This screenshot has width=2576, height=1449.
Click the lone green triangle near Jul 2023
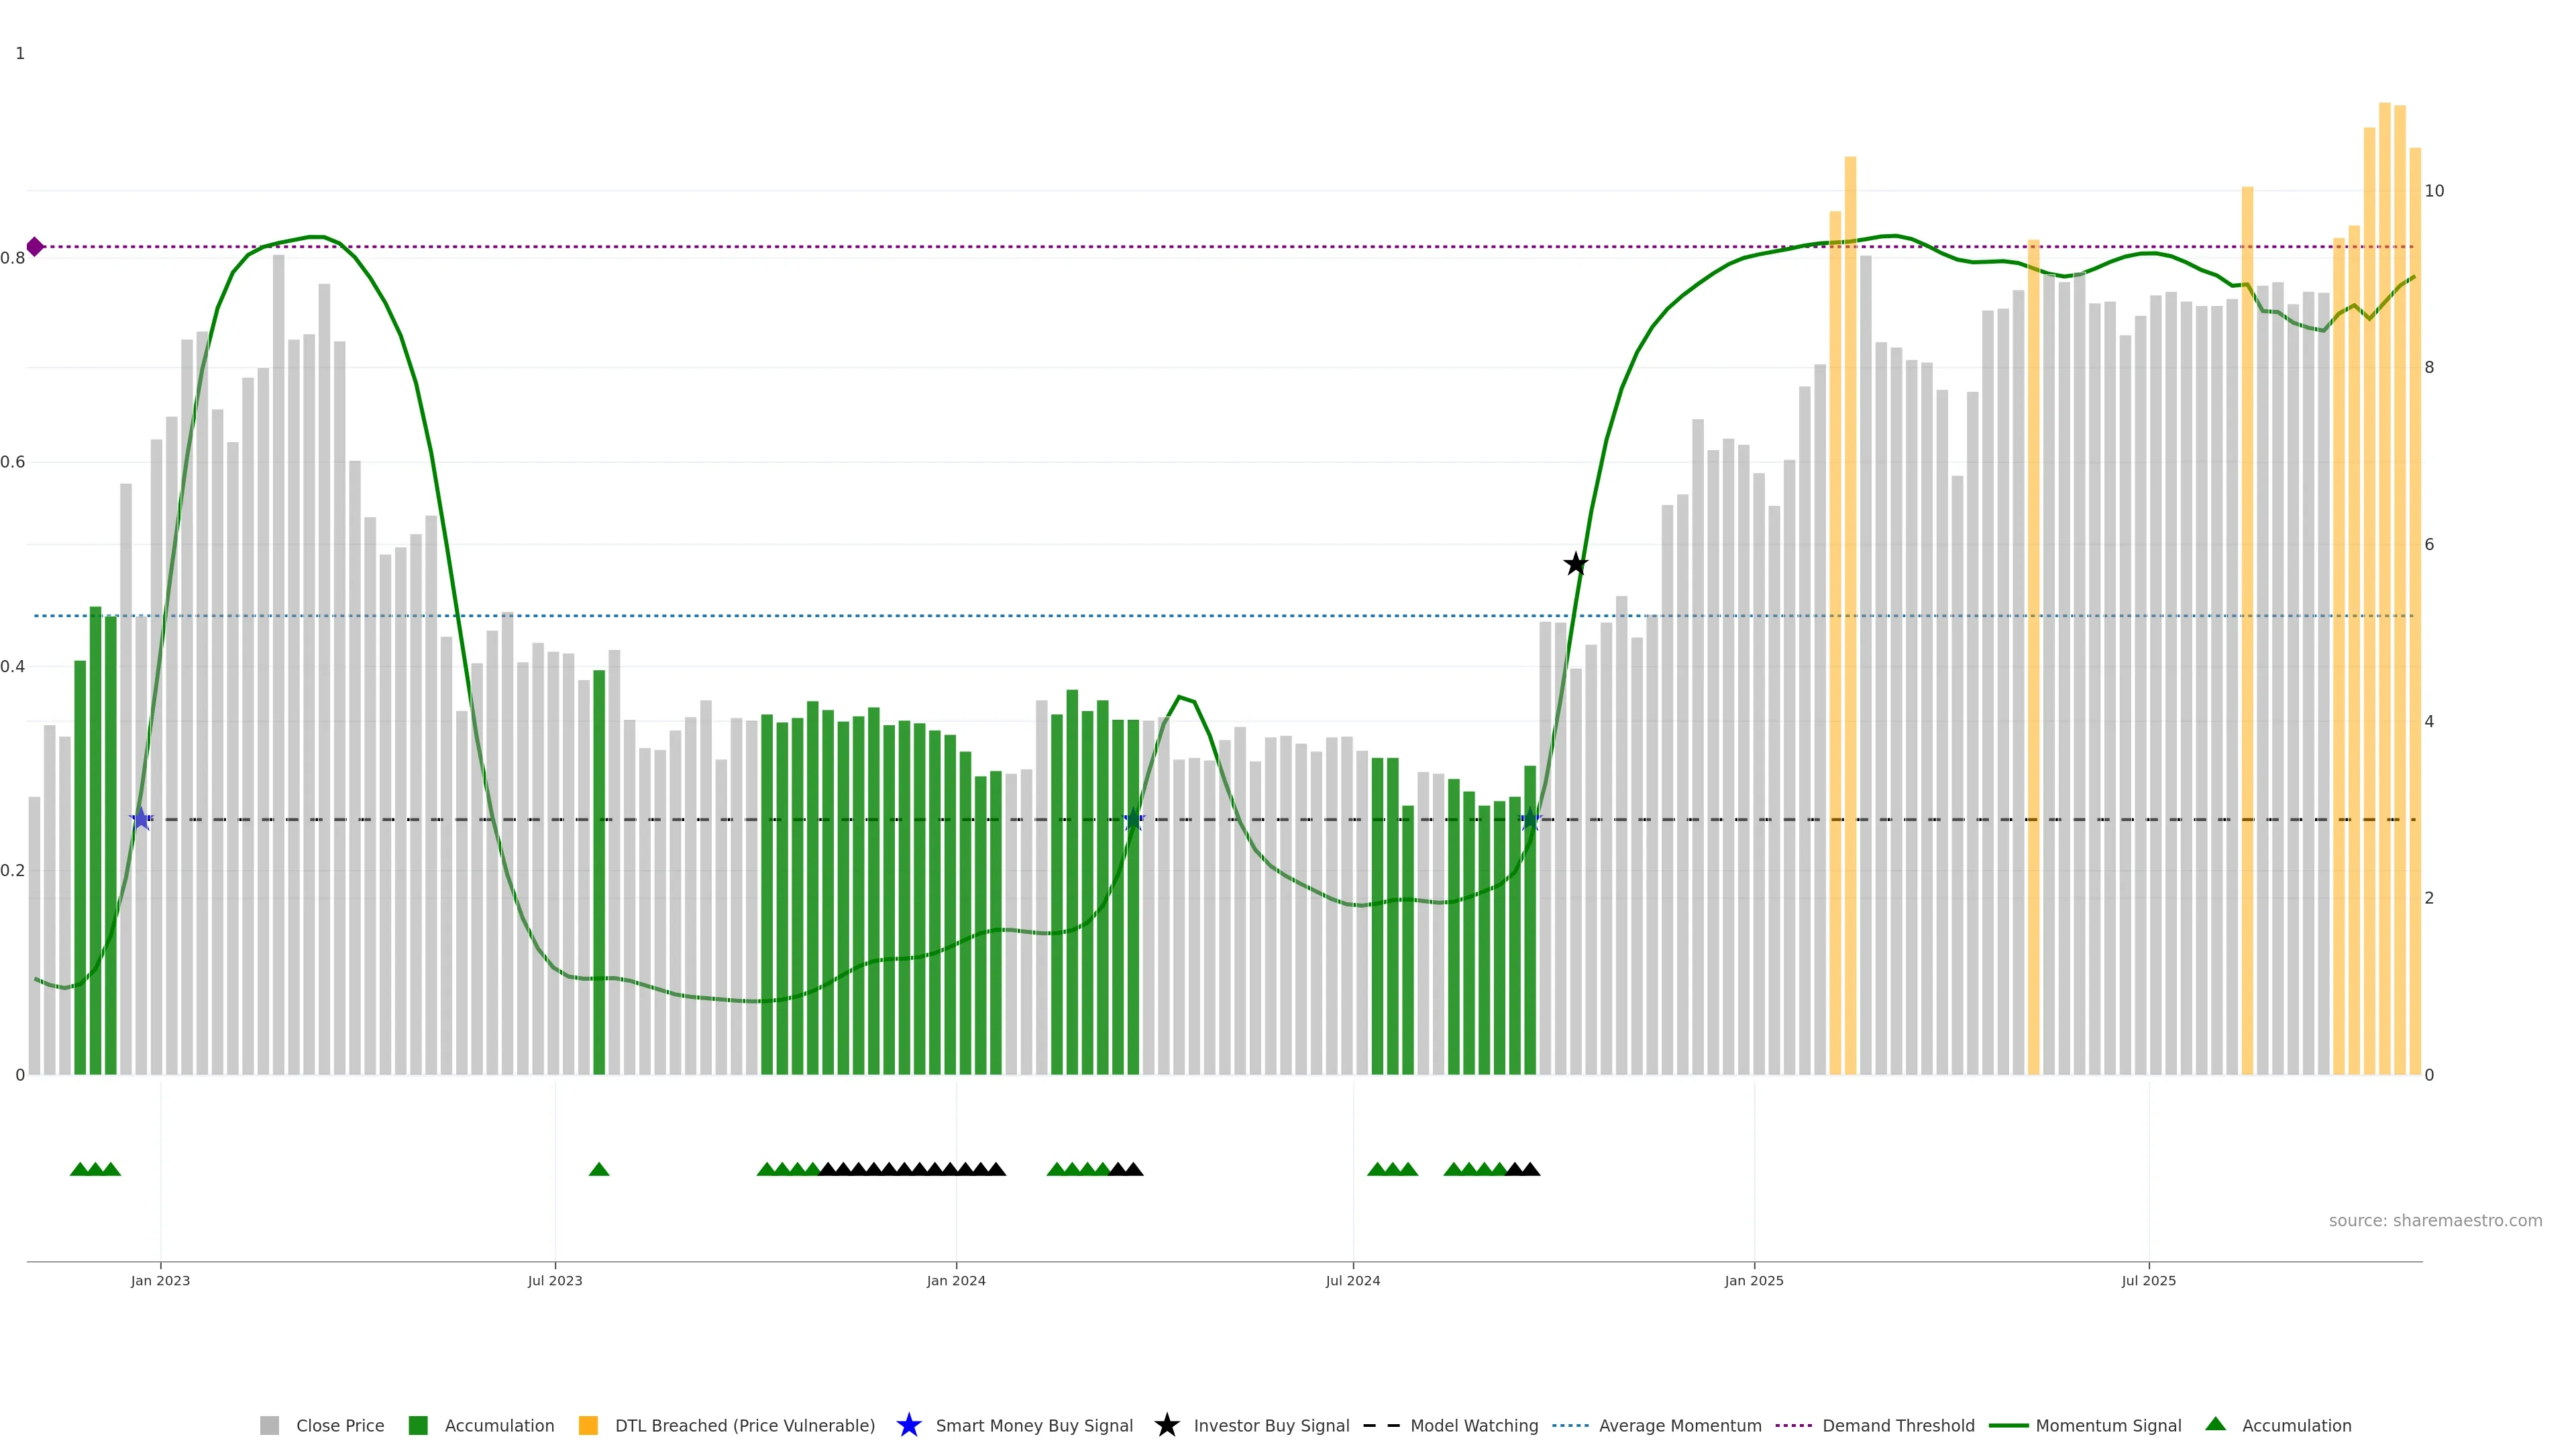pyautogui.click(x=599, y=1169)
